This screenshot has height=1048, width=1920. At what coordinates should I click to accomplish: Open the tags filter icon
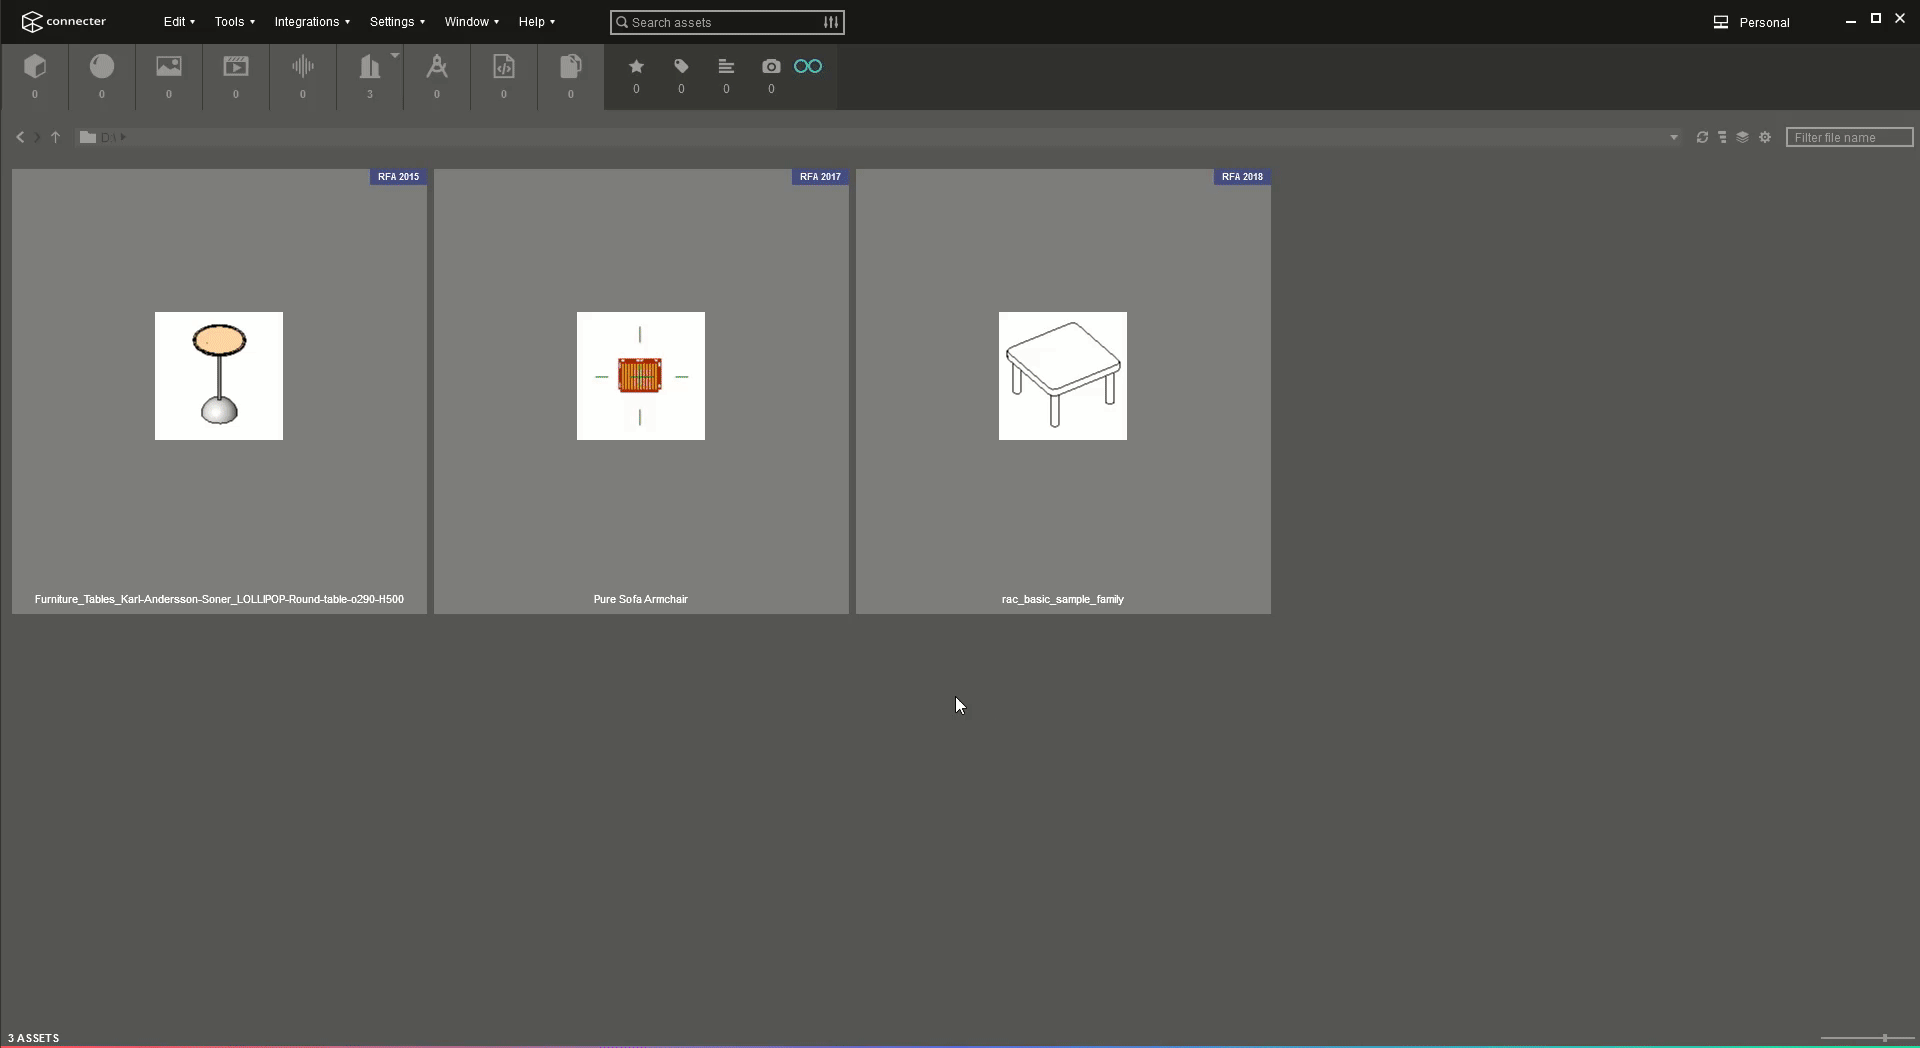[681, 67]
